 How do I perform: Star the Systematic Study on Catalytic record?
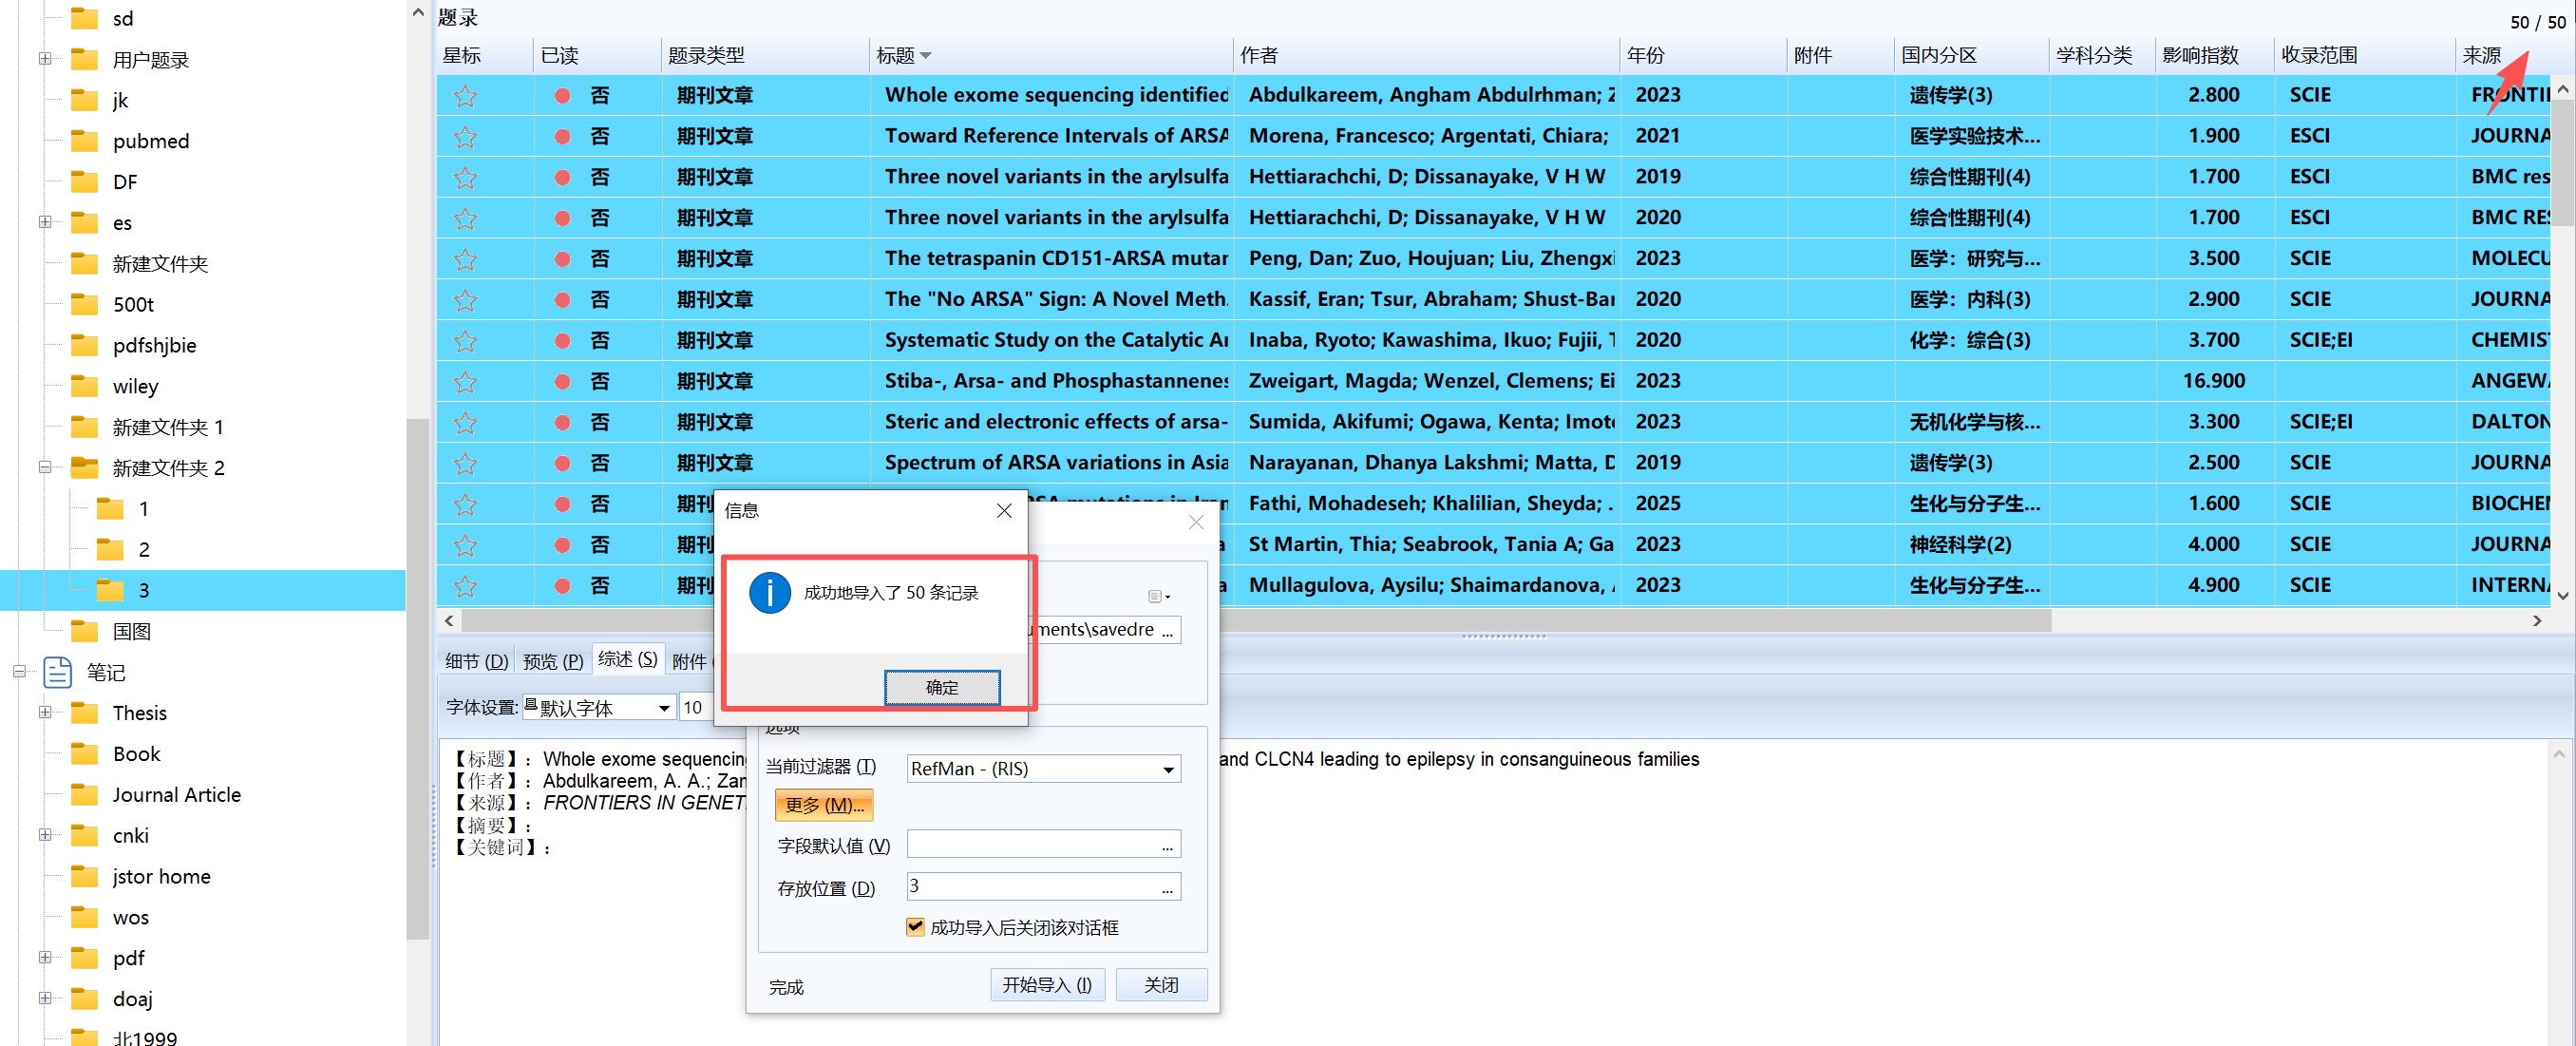click(x=465, y=341)
